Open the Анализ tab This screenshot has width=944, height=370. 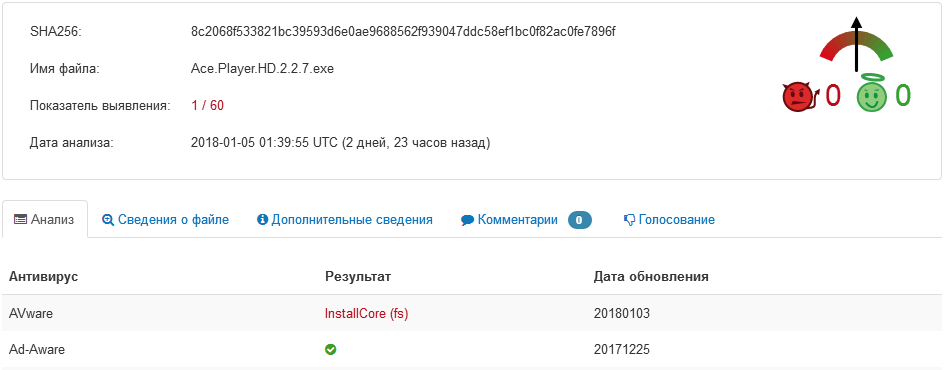[45, 220]
